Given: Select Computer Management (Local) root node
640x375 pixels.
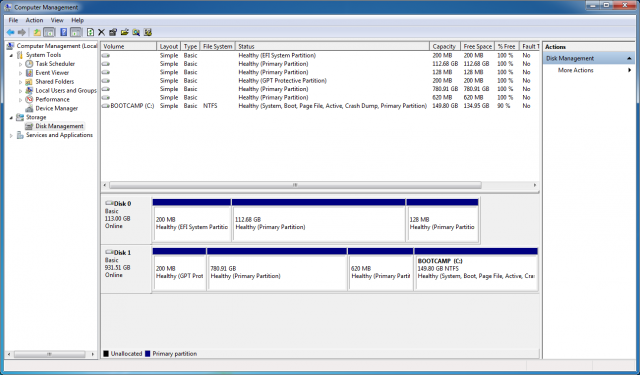Looking at the screenshot, I should pos(56,46).
